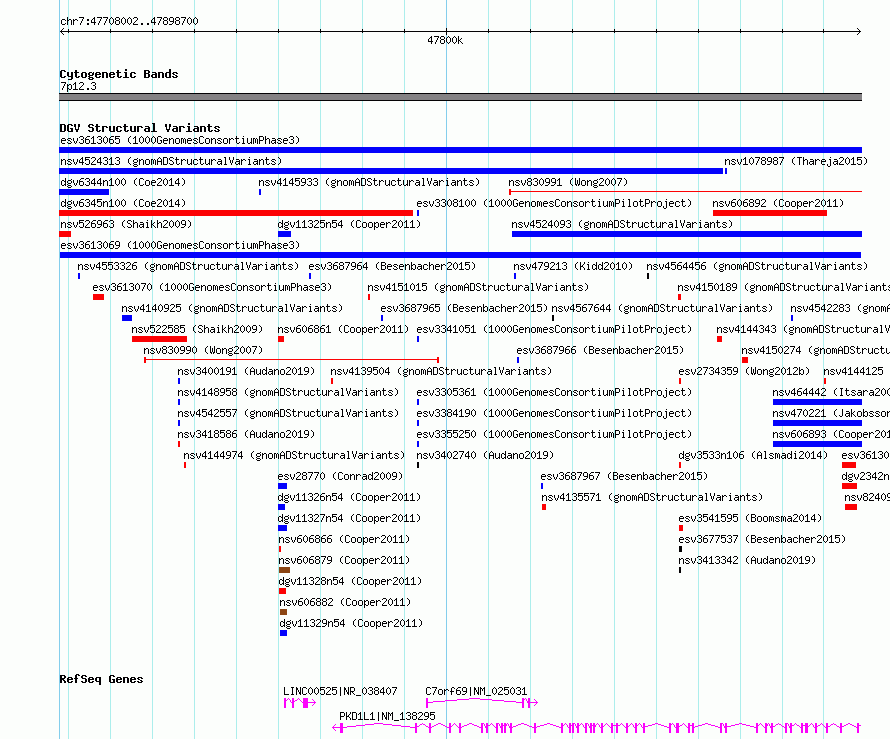
Task: Click nsv4564456 gnomAD variant label
Action: coord(757,266)
